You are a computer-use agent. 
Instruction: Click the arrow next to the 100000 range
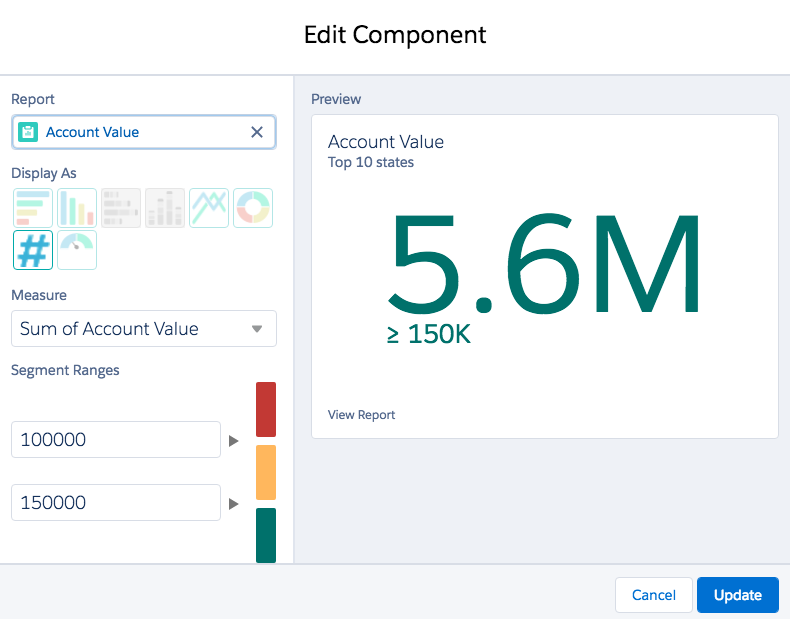coord(234,441)
